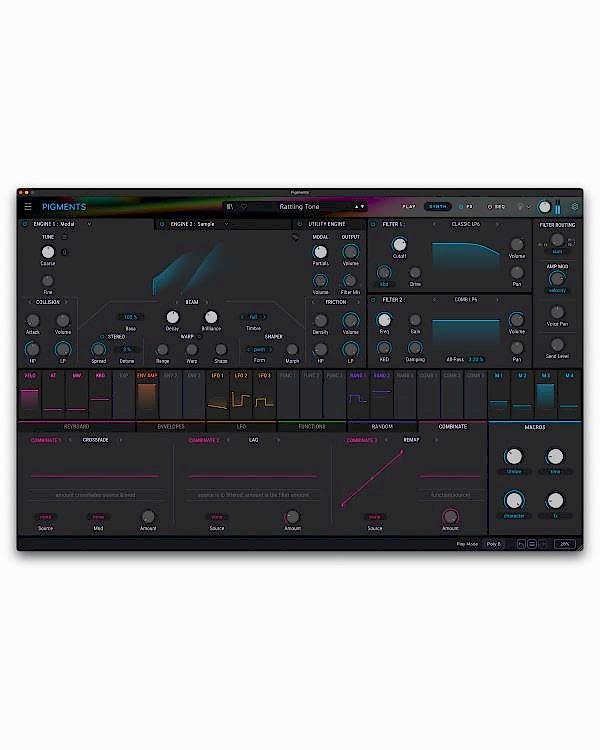Next Combinate 1 type arrow after CROSSFADE
Image resolution: width=600 pixels, height=750 pixels.
click(x=121, y=440)
